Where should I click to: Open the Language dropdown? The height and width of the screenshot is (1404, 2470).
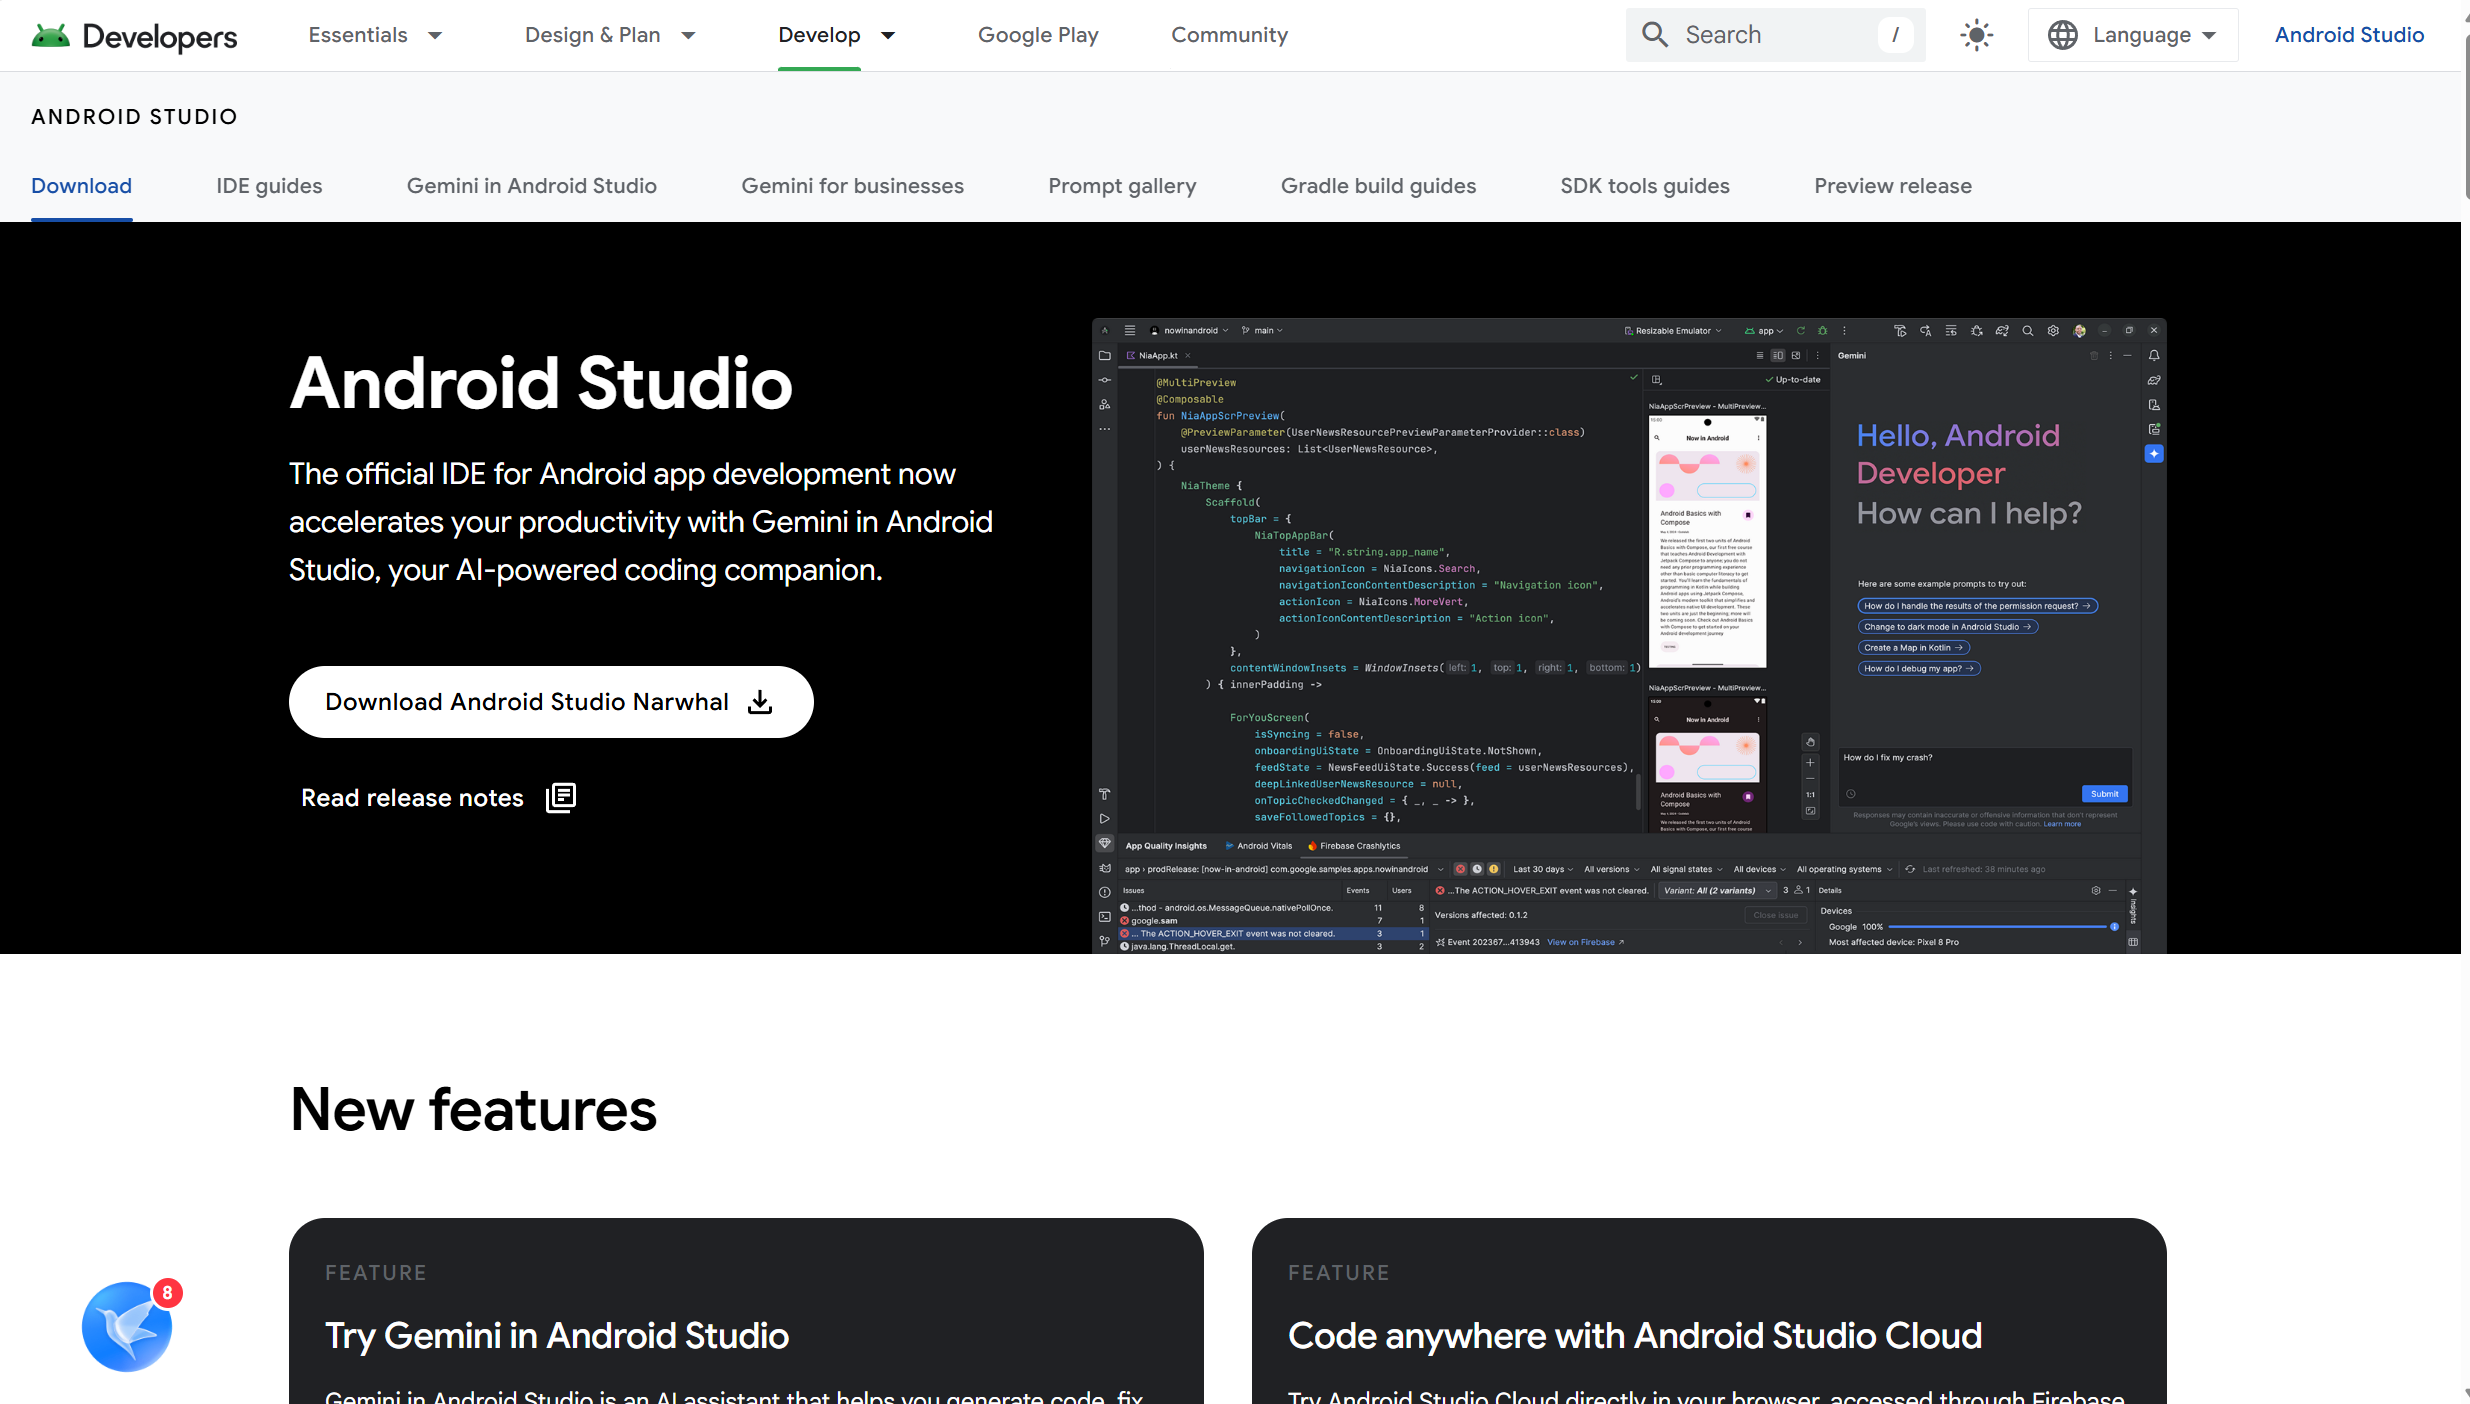click(2133, 35)
